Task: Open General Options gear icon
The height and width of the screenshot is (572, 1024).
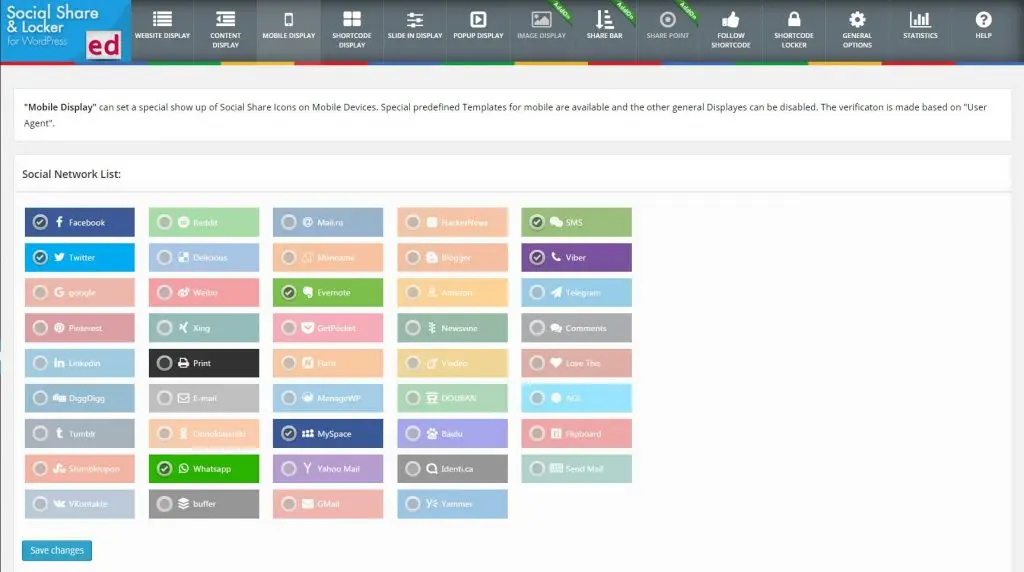Action: 857,20
